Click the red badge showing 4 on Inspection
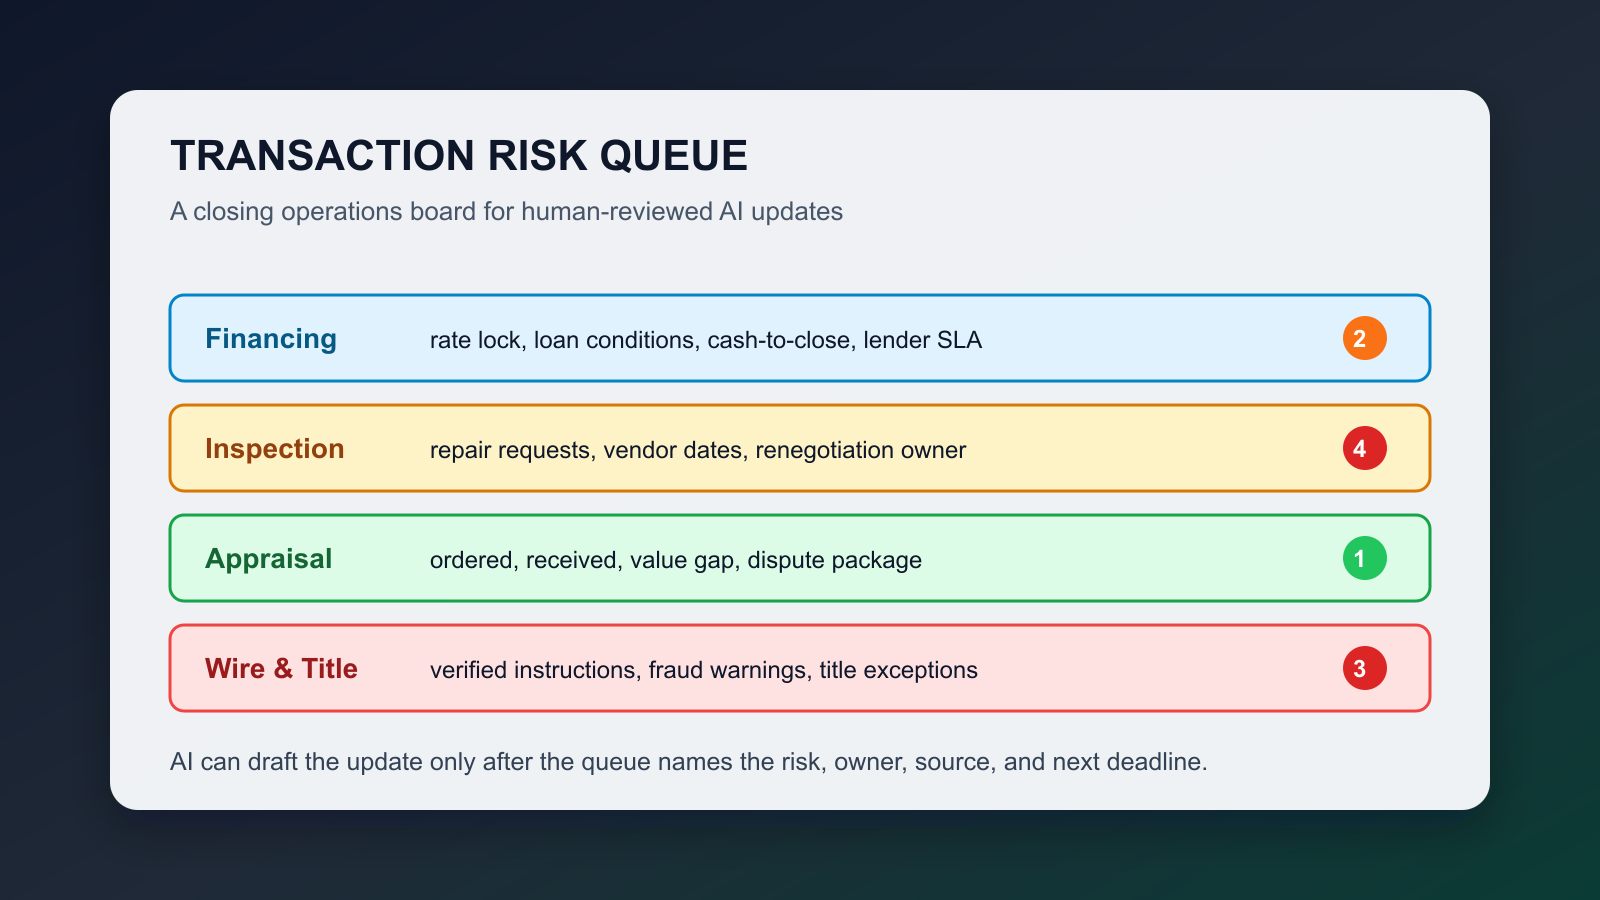The height and width of the screenshot is (900, 1600). [1364, 448]
